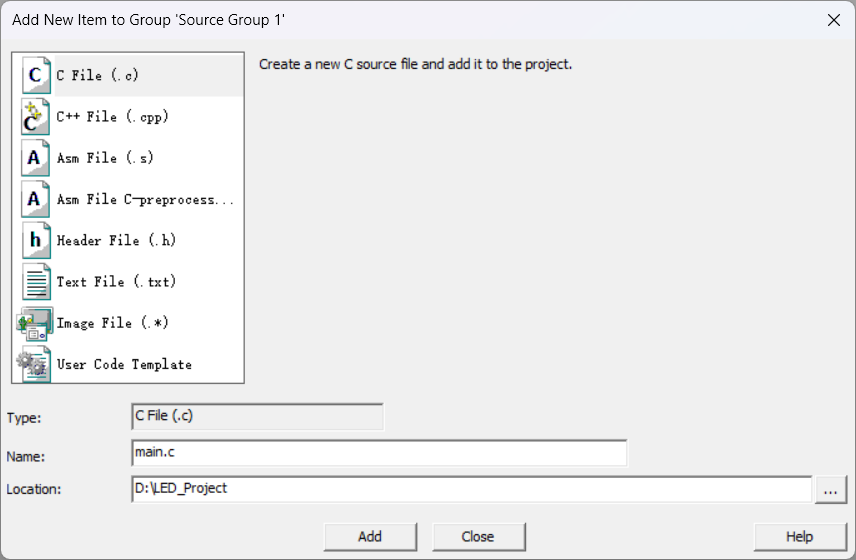Viewport: 856px width, 560px height.
Task: Open Help for this dialog
Action: point(799,537)
